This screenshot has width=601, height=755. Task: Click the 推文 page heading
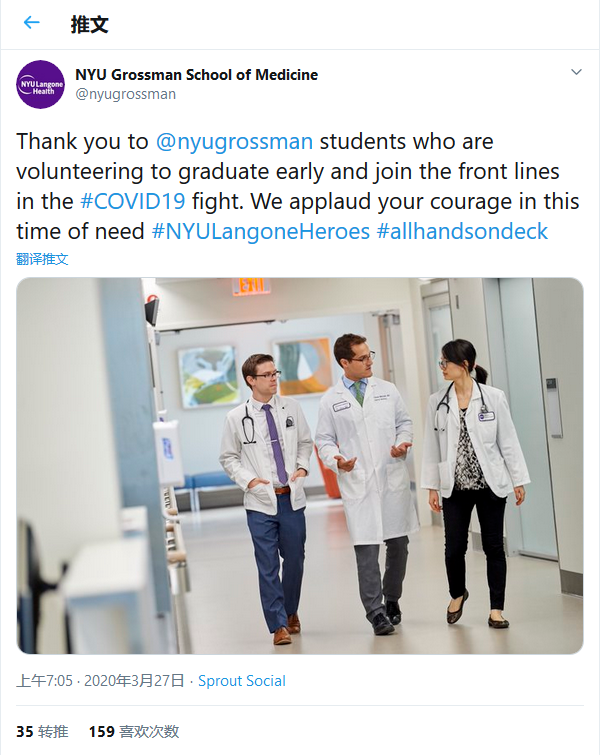[x=89, y=24]
